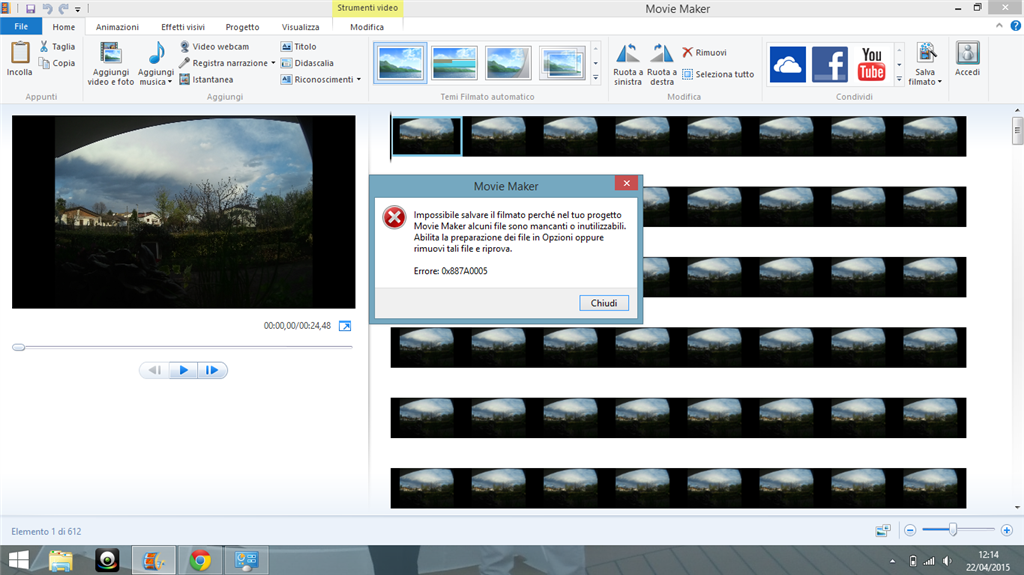Share movie on Facebook

[x=829, y=64]
